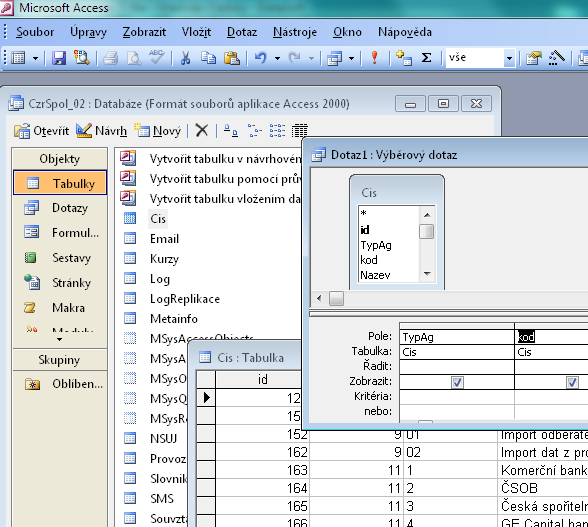Viewport: 588px width, 527px height.
Task: Open the Properties icon
Action: pyautogui.click(x=534, y=58)
